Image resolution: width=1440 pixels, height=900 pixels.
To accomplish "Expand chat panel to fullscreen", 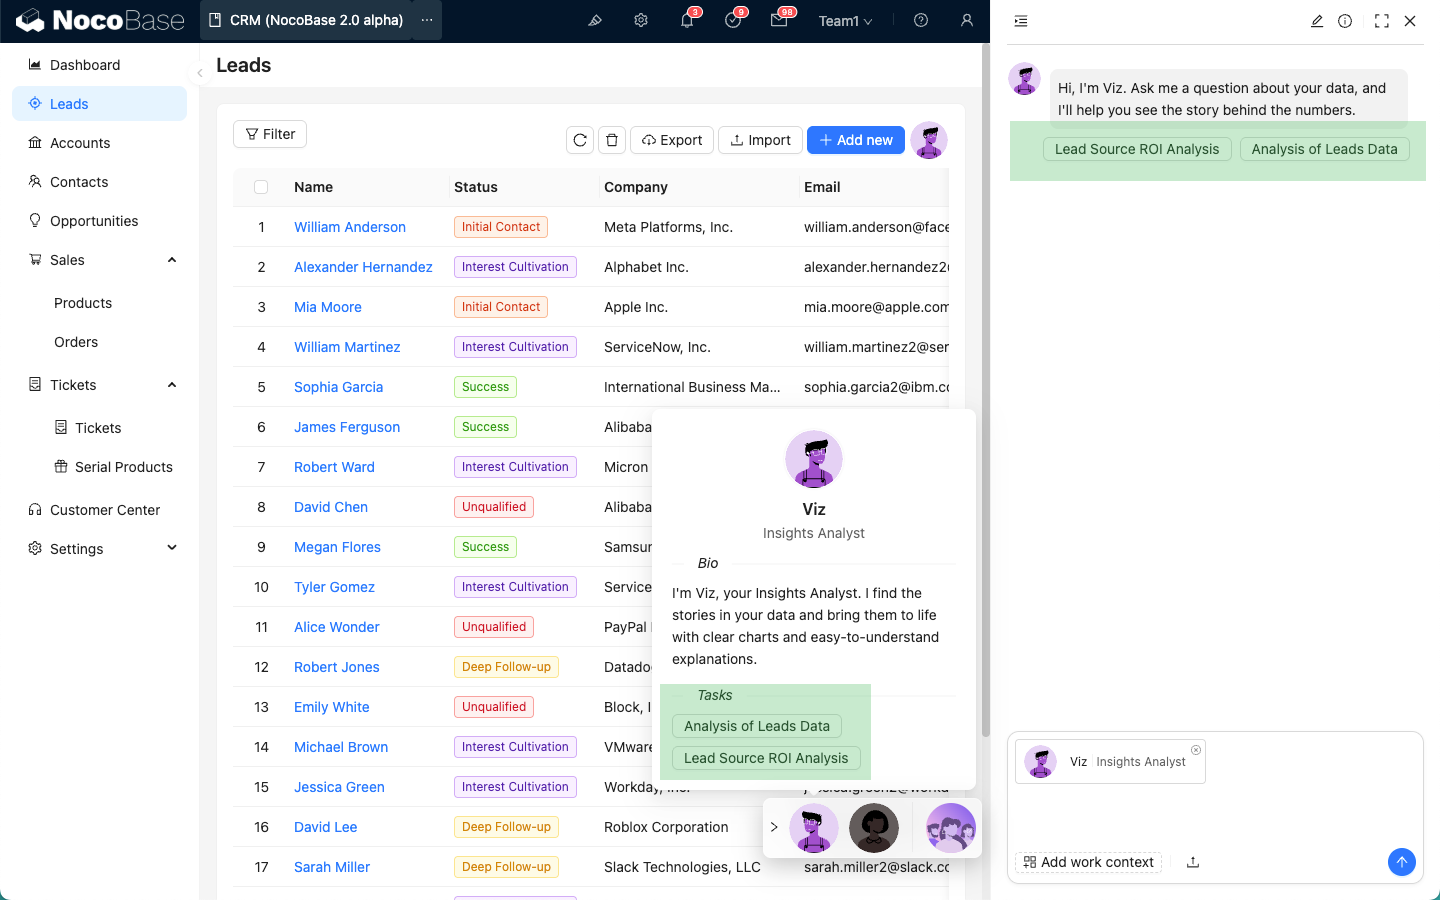I will [1381, 21].
